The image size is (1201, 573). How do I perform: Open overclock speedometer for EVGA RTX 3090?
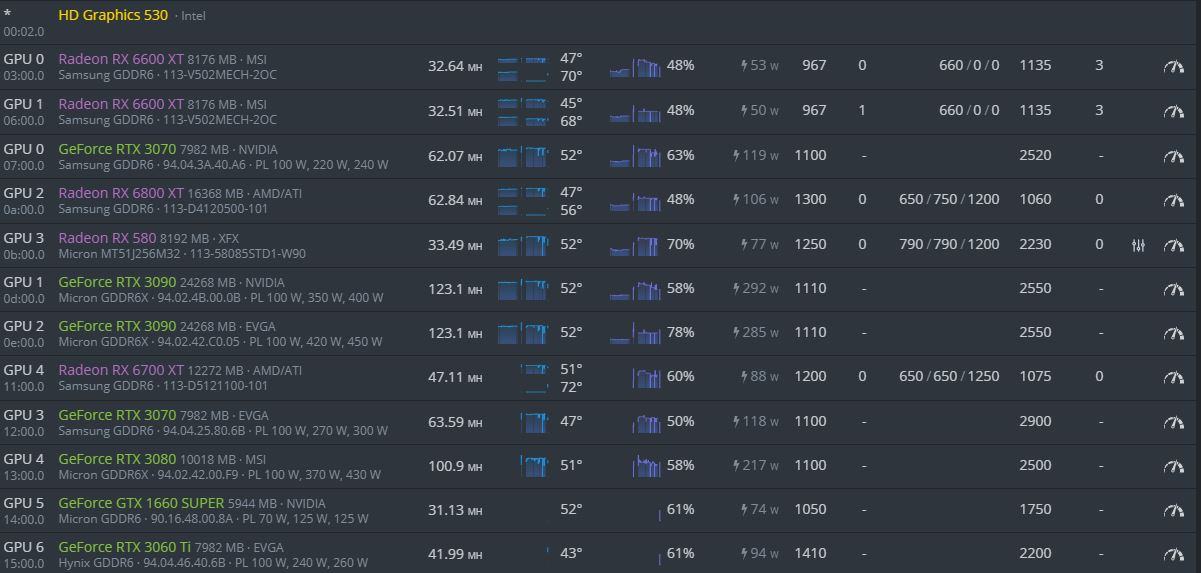click(1173, 333)
